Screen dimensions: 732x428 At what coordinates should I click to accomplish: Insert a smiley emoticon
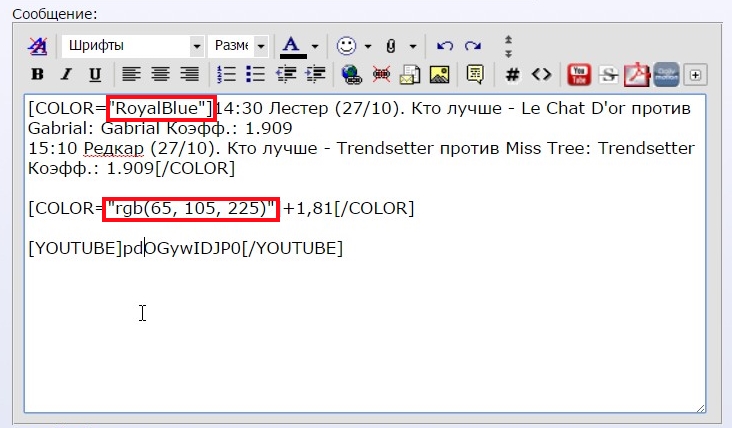pyautogui.click(x=346, y=46)
